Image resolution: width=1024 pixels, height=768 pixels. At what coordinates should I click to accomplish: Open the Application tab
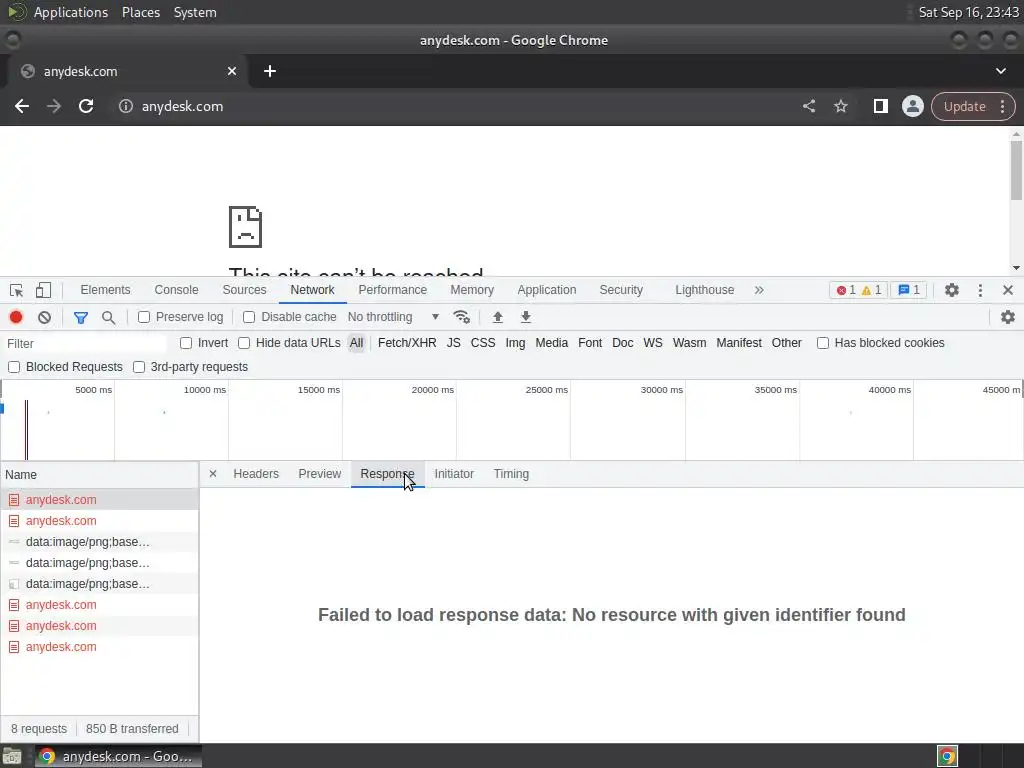547,290
